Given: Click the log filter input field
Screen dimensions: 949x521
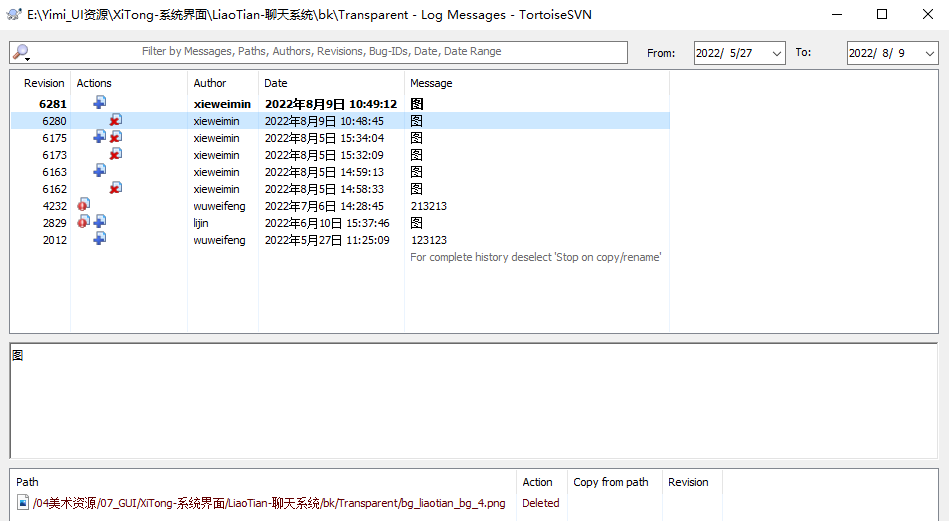Looking at the screenshot, I should coord(318,52).
